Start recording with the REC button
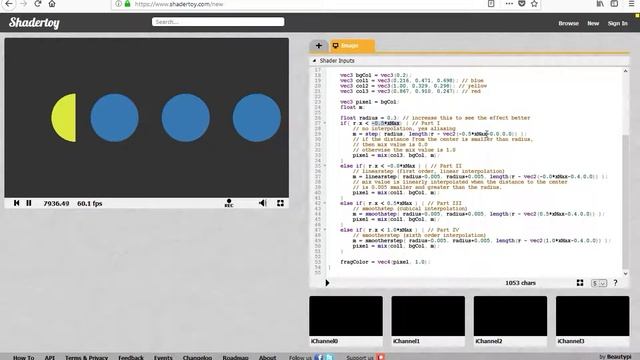Screen dimensions: 640x360 tap(229, 203)
